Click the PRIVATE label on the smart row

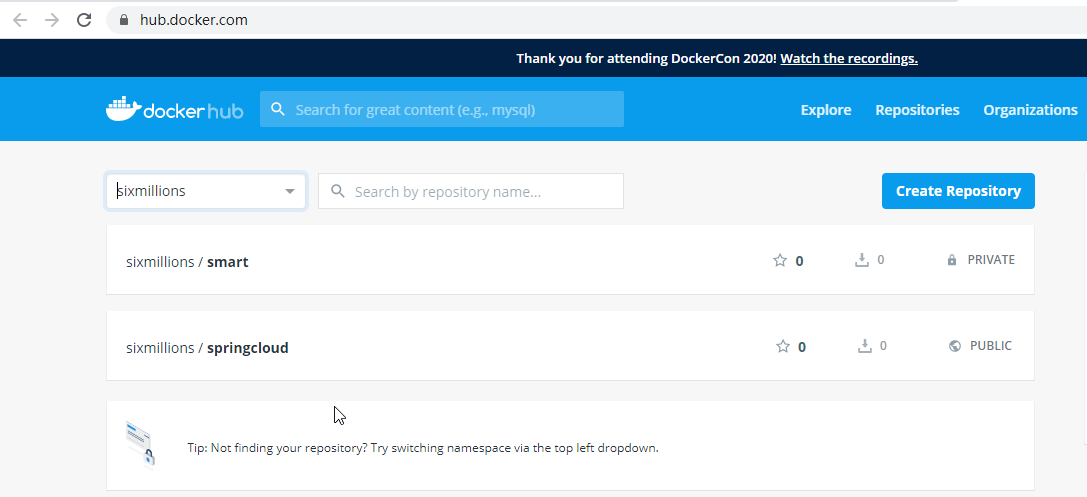pos(991,260)
